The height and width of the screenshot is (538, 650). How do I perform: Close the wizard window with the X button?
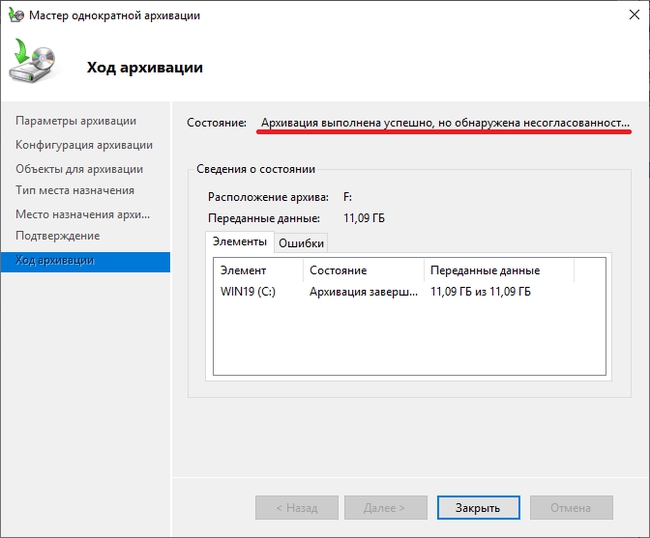pos(633,15)
